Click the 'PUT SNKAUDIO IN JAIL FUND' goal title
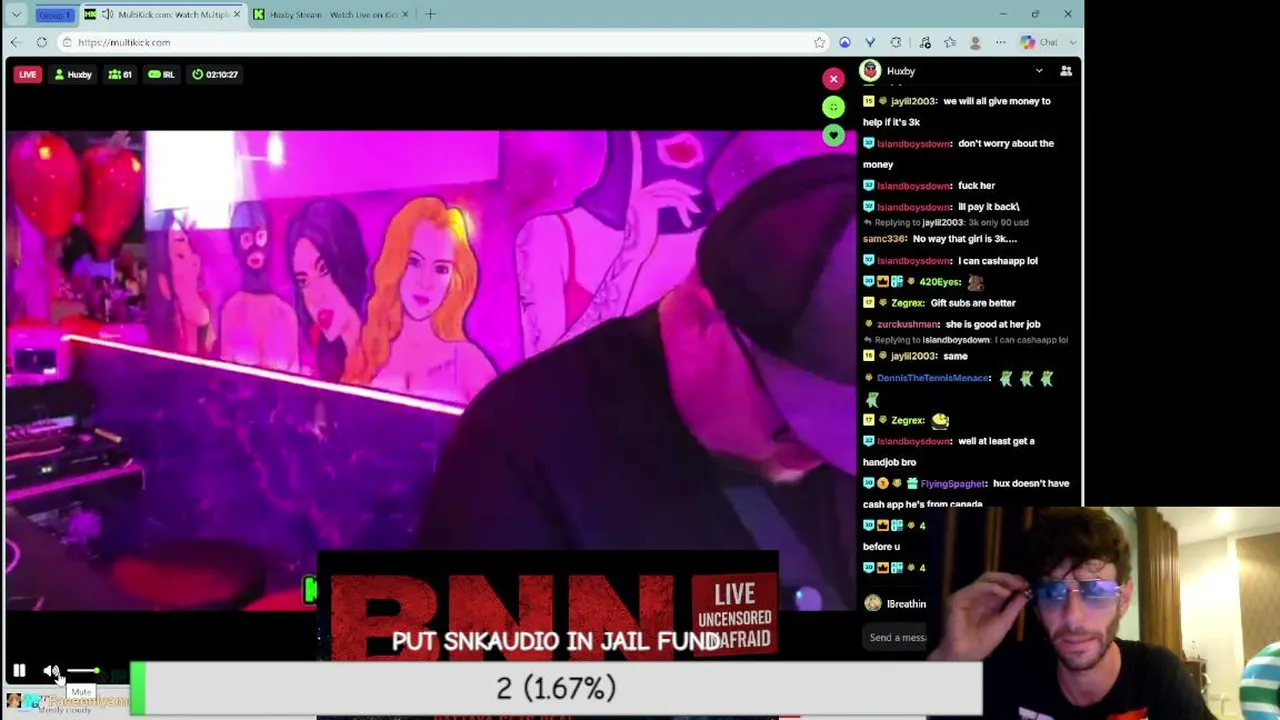The height and width of the screenshot is (720, 1280). pos(556,641)
